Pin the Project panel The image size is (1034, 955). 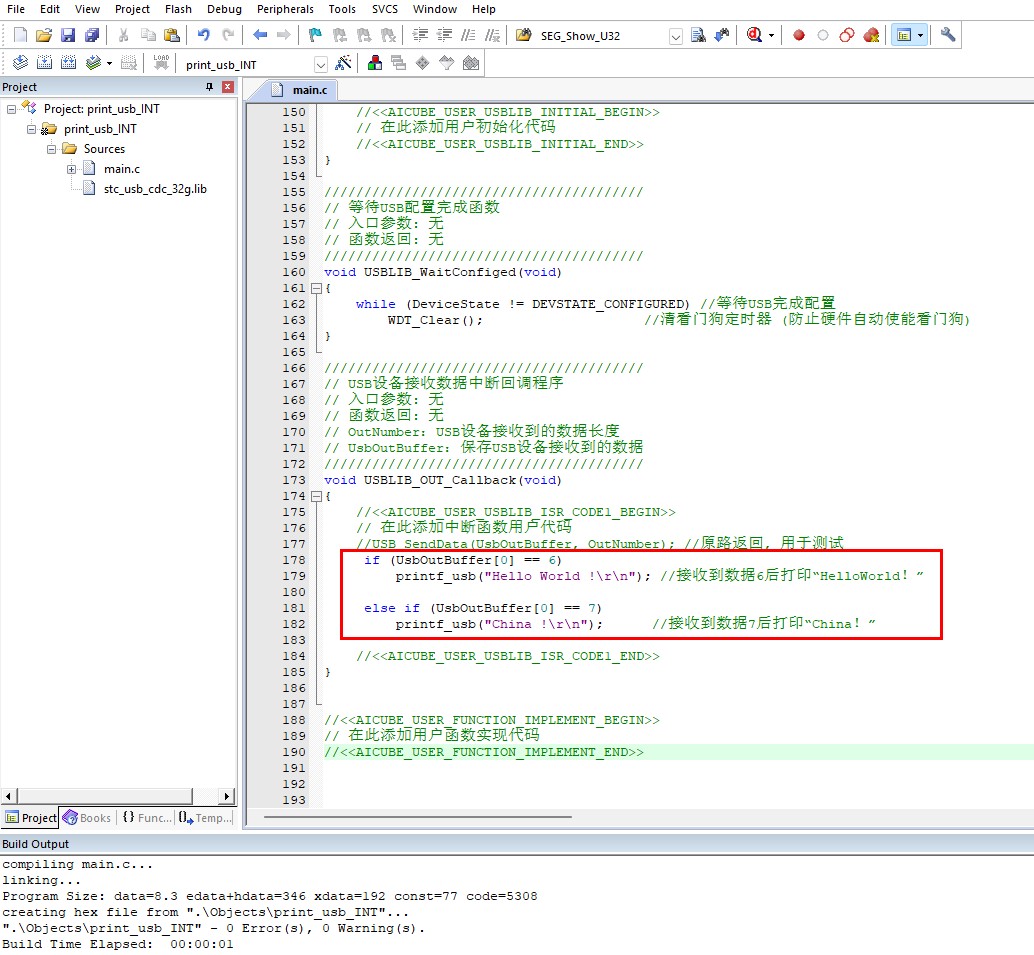(210, 87)
